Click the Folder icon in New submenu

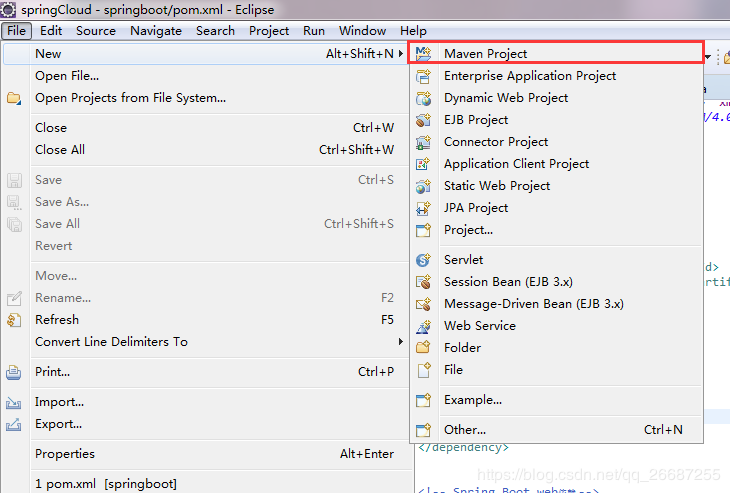click(423, 348)
